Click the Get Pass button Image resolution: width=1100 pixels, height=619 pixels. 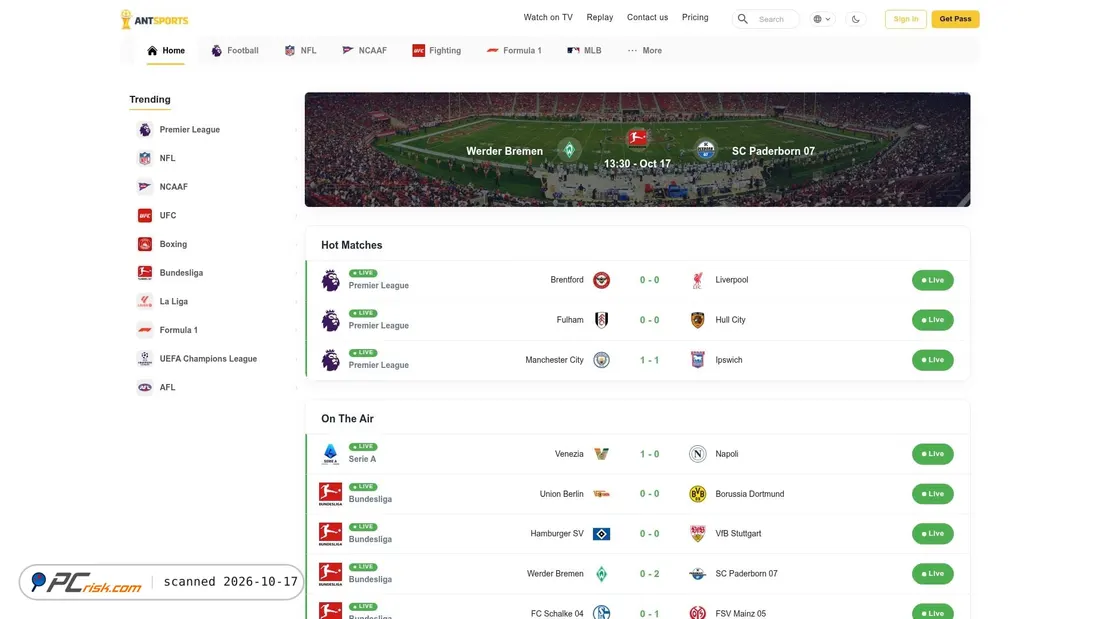(x=955, y=19)
